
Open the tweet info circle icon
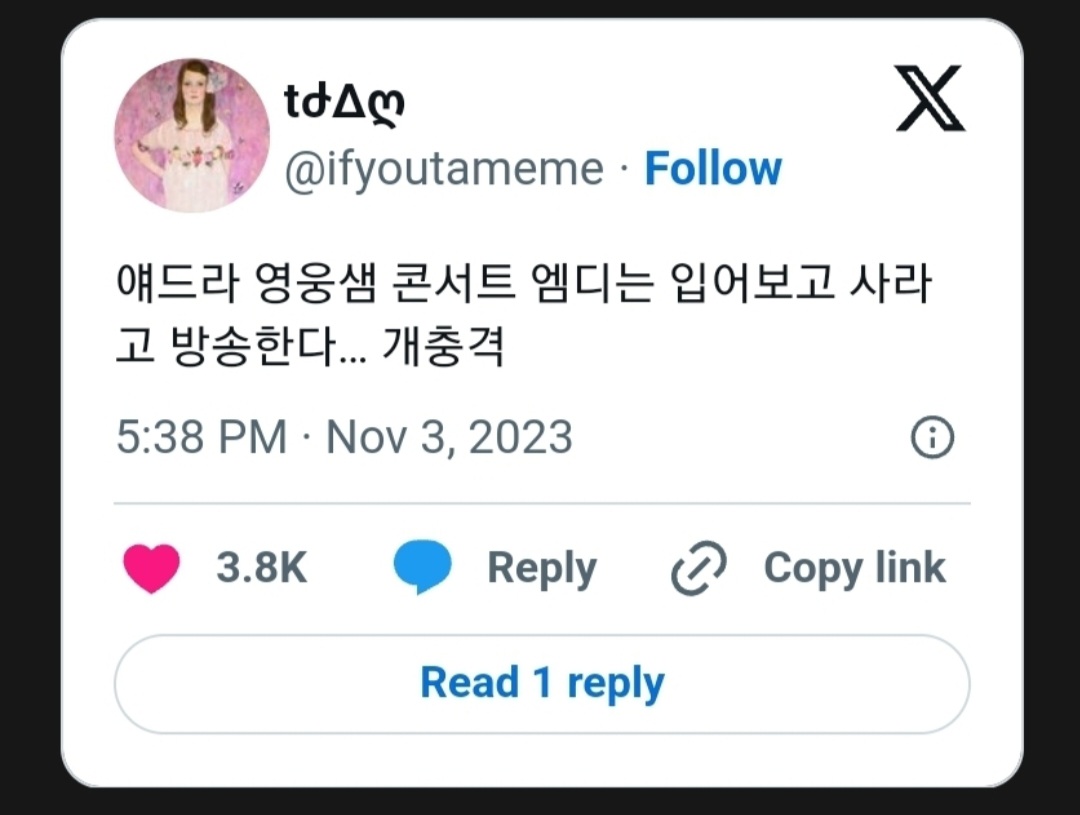point(933,438)
